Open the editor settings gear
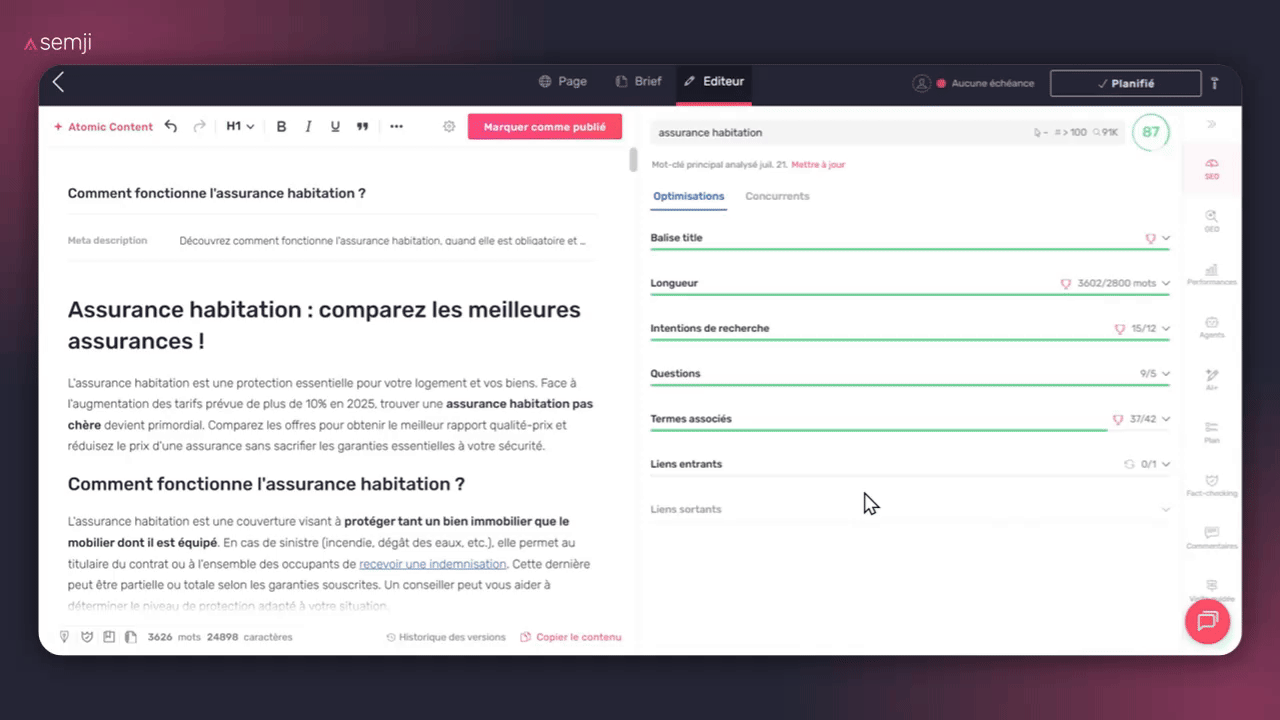Image resolution: width=1280 pixels, height=720 pixels. coord(449,127)
